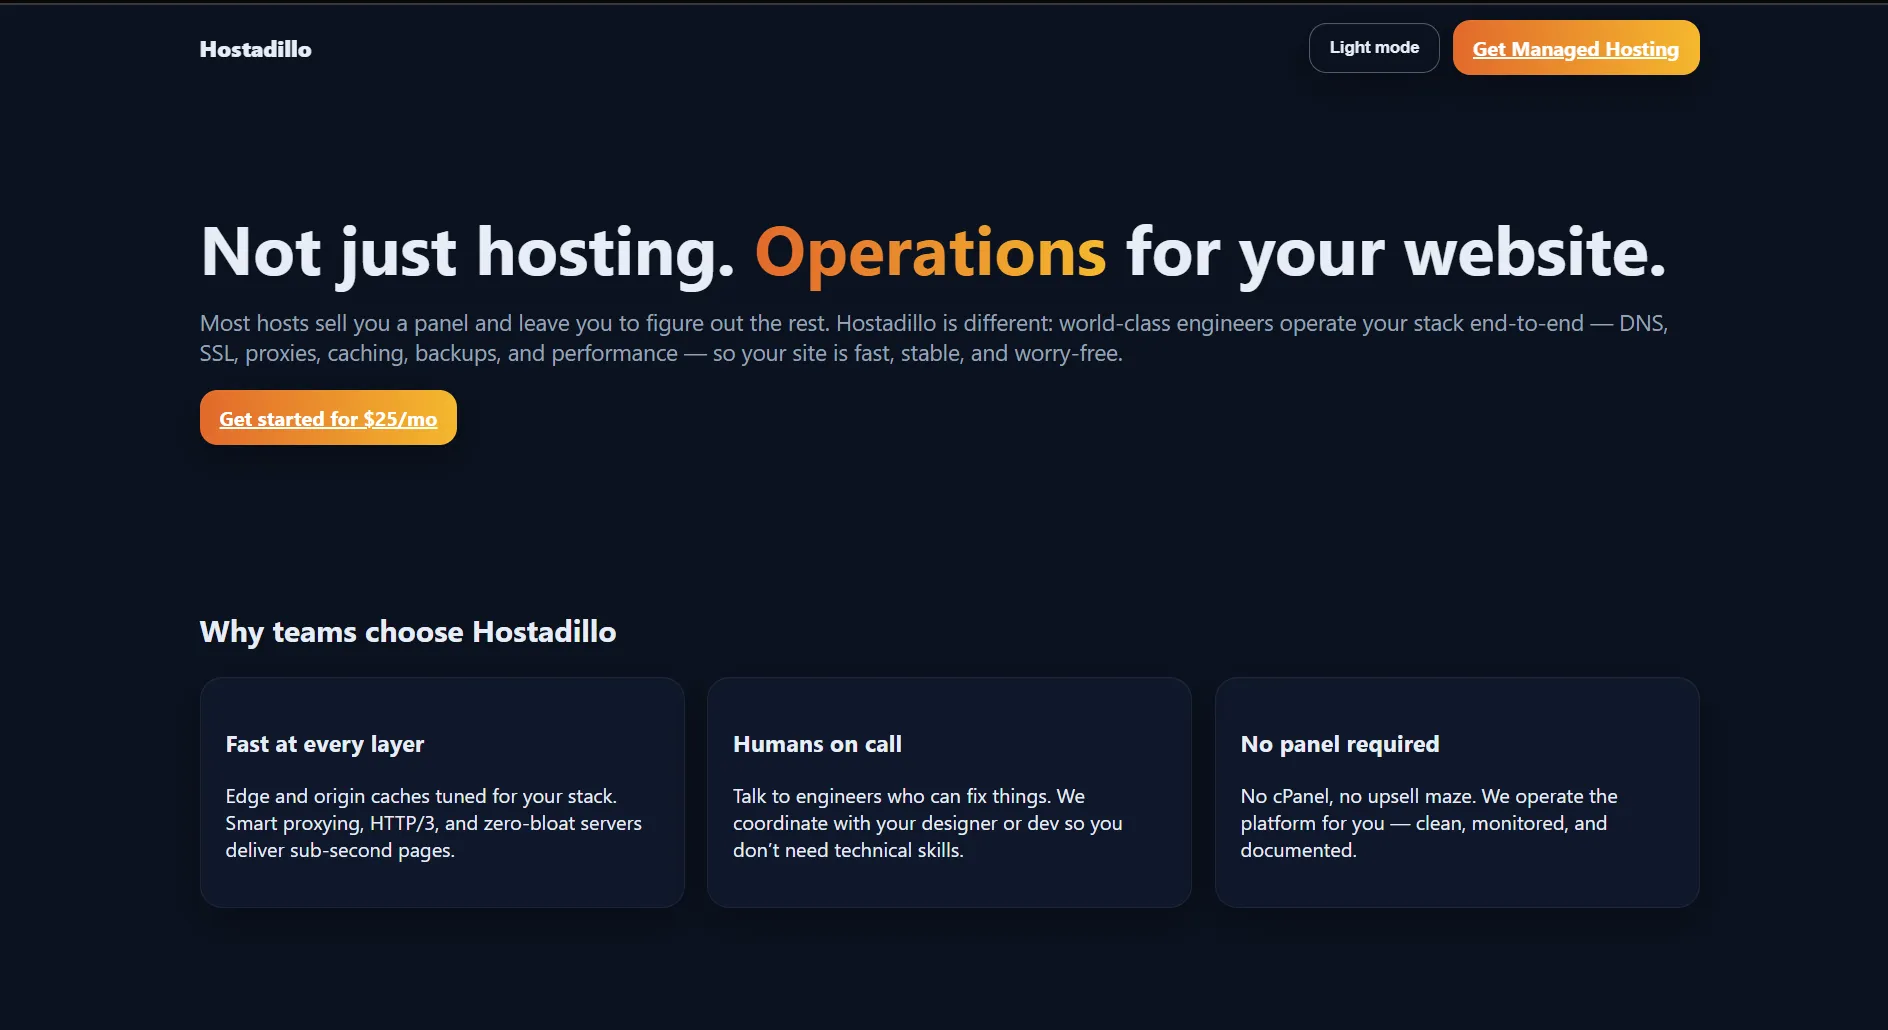The height and width of the screenshot is (1030, 1888).
Task: Click the 'Humans on call' card title
Action: click(817, 744)
